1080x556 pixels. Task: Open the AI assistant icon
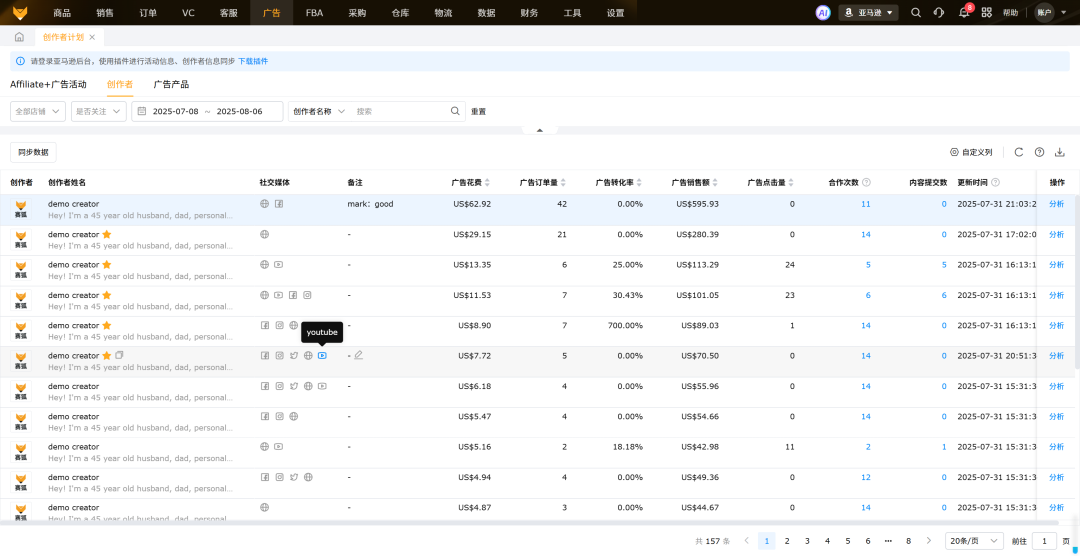tap(823, 13)
